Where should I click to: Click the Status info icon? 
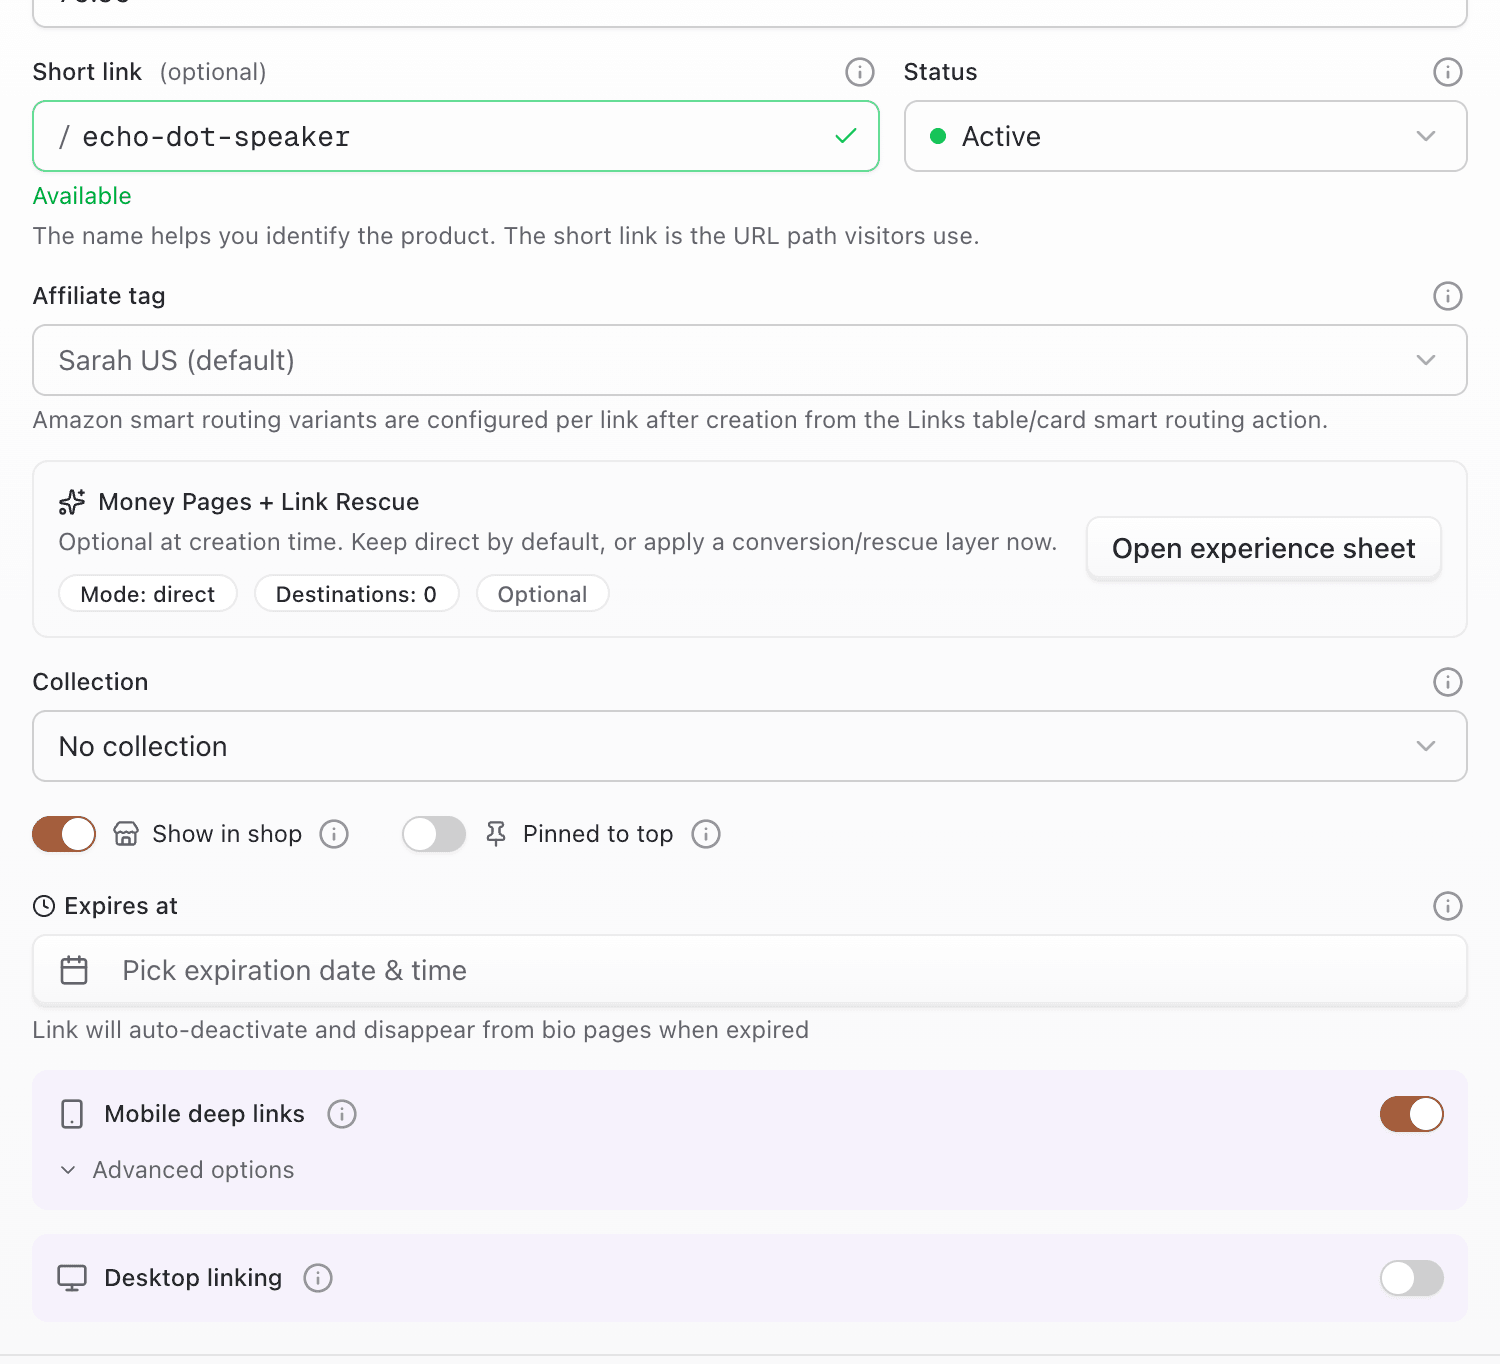coord(1447,72)
